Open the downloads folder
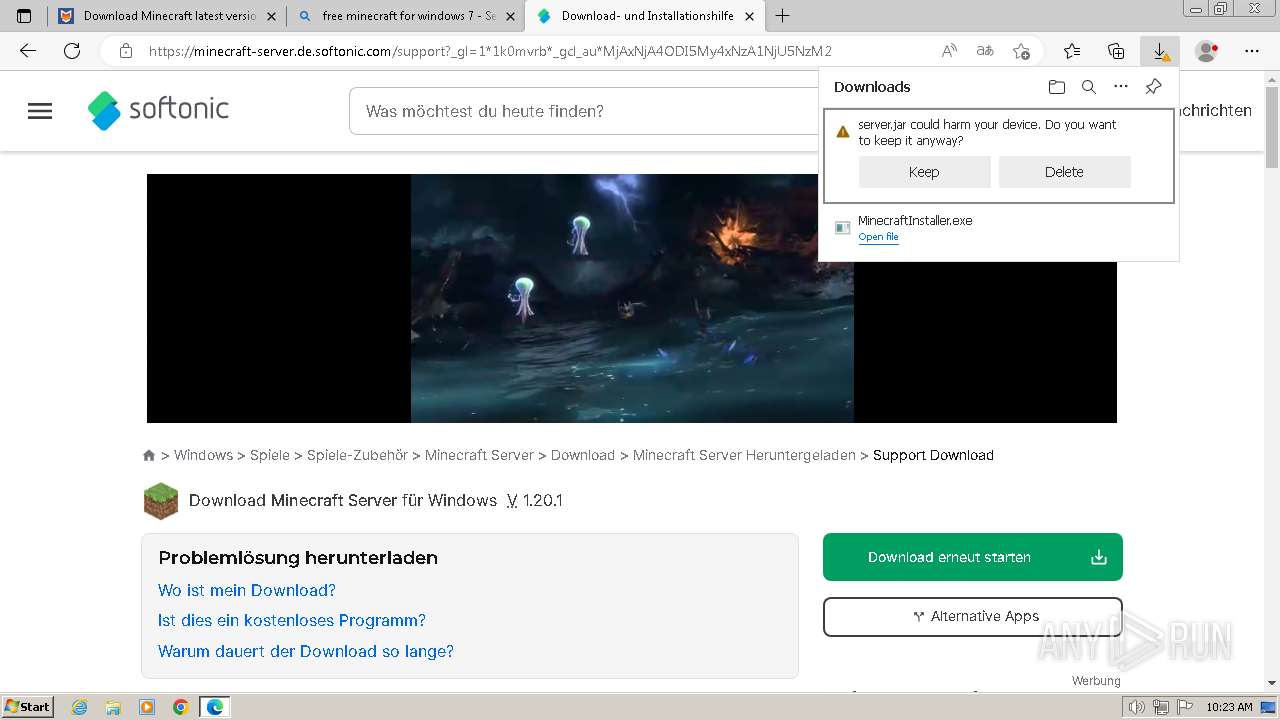1280x720 pixels. coord(1057,87)
